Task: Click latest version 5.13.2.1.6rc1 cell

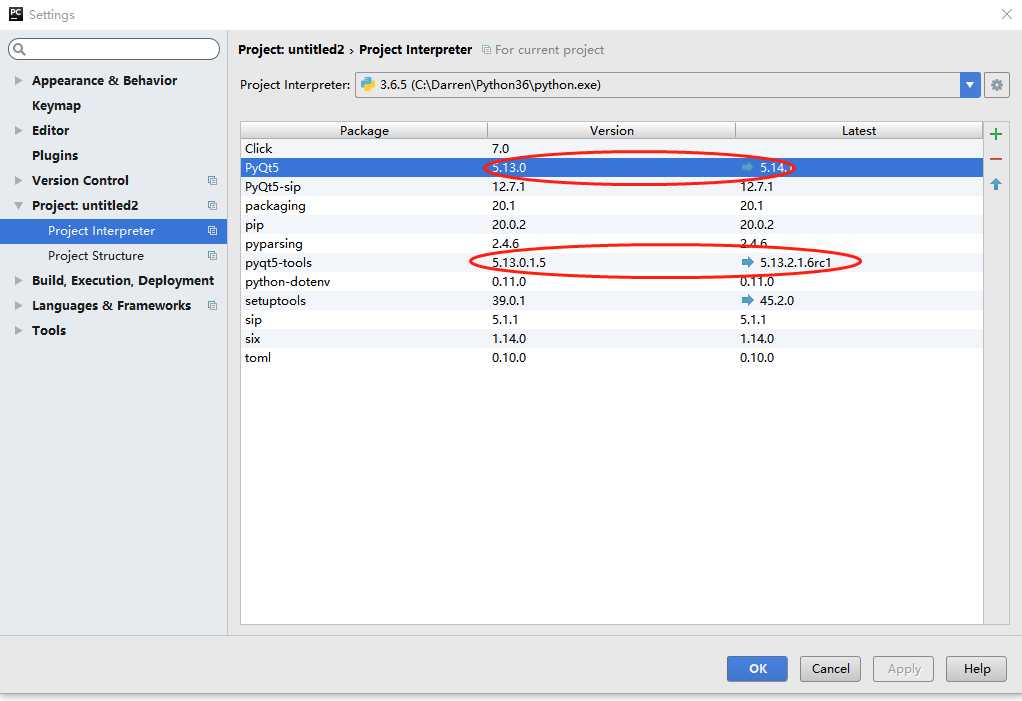Action: tap(795, 263)
